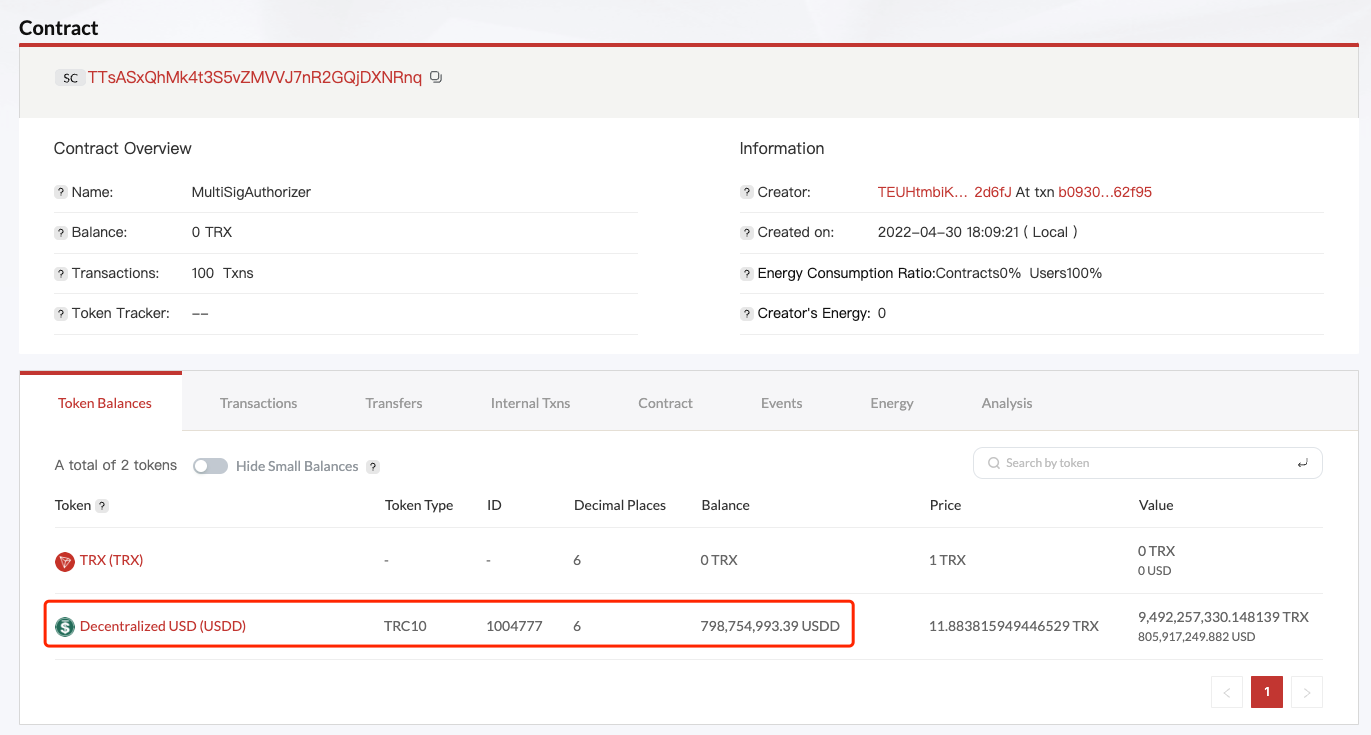
Task: Click the help icon beside Name
Action: pos(61,192)
